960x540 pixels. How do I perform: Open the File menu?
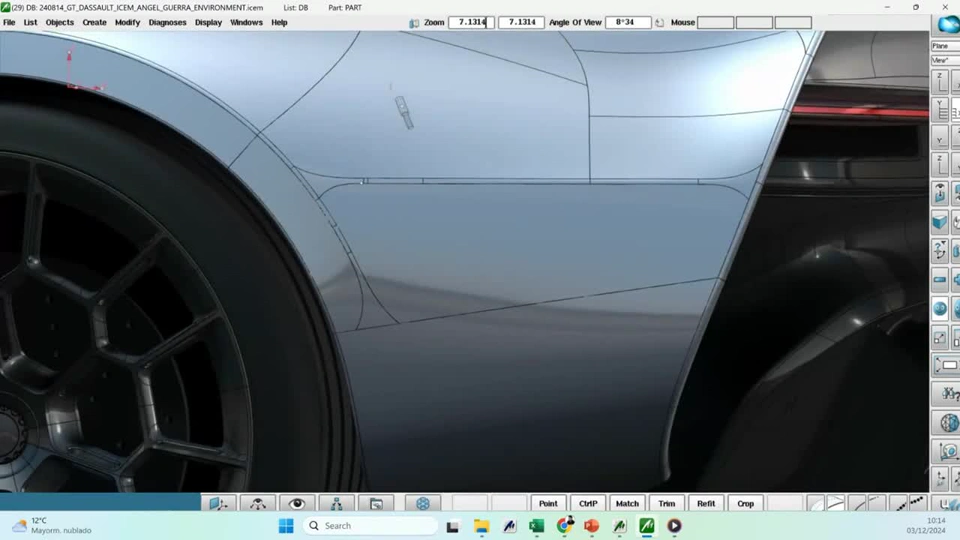(9, 23)
